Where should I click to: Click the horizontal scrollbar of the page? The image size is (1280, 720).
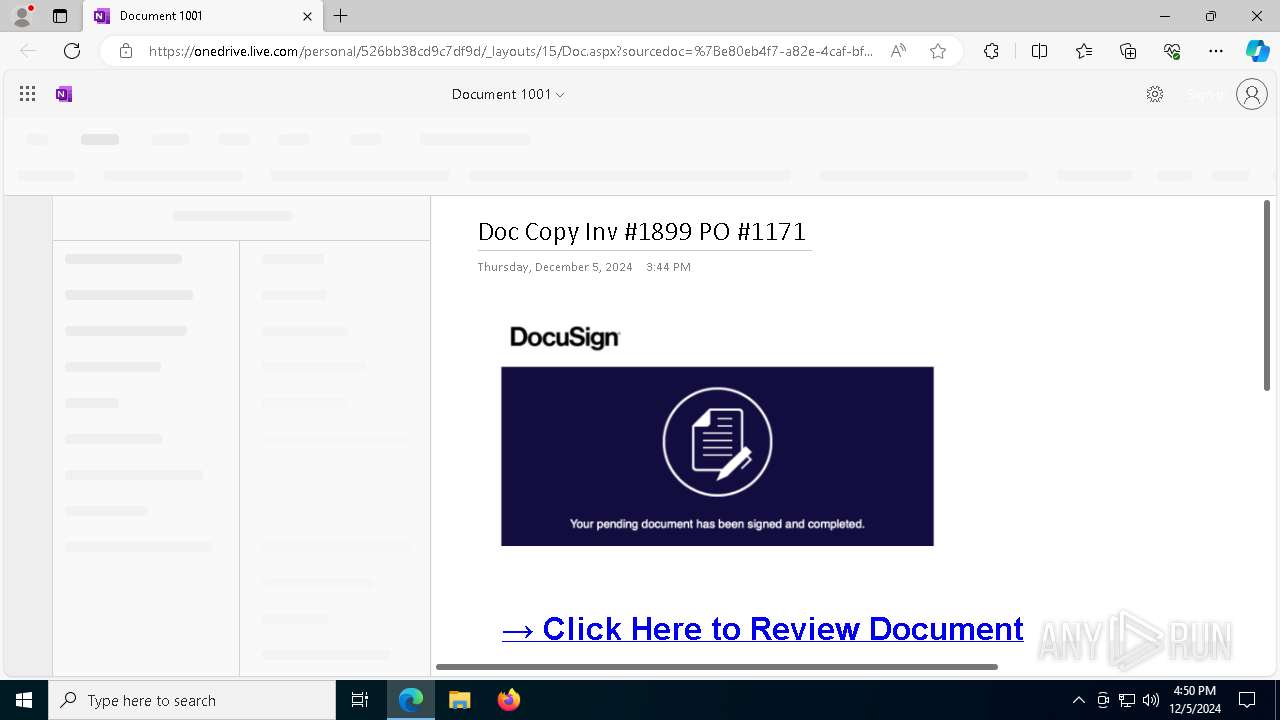(717, 666)
